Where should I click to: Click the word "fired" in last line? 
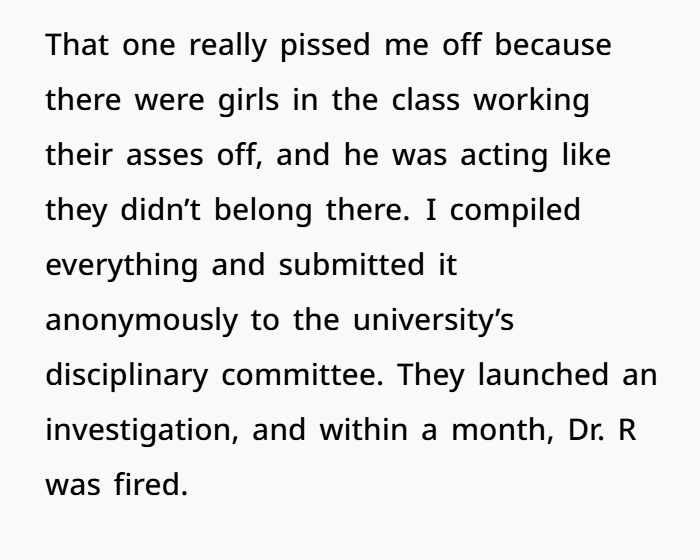pos(147,484)
